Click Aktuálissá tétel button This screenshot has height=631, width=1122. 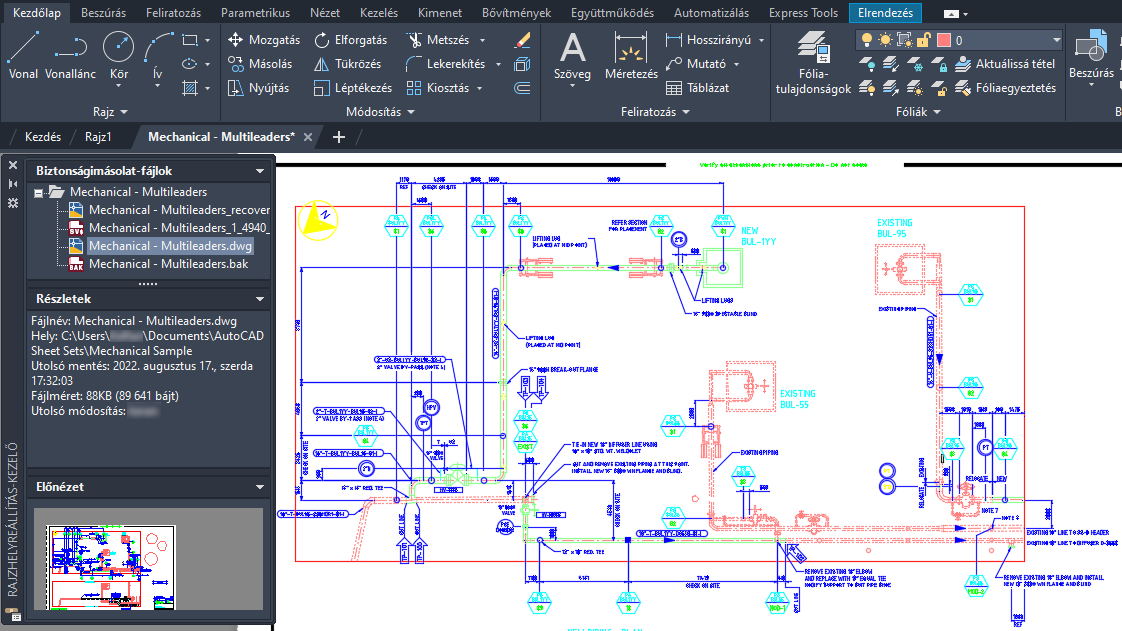click(1005, 64)
